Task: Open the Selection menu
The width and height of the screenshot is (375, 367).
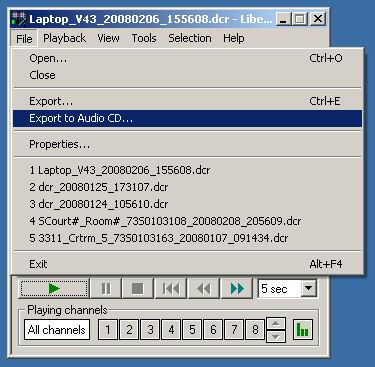Action: coord(190,38)
